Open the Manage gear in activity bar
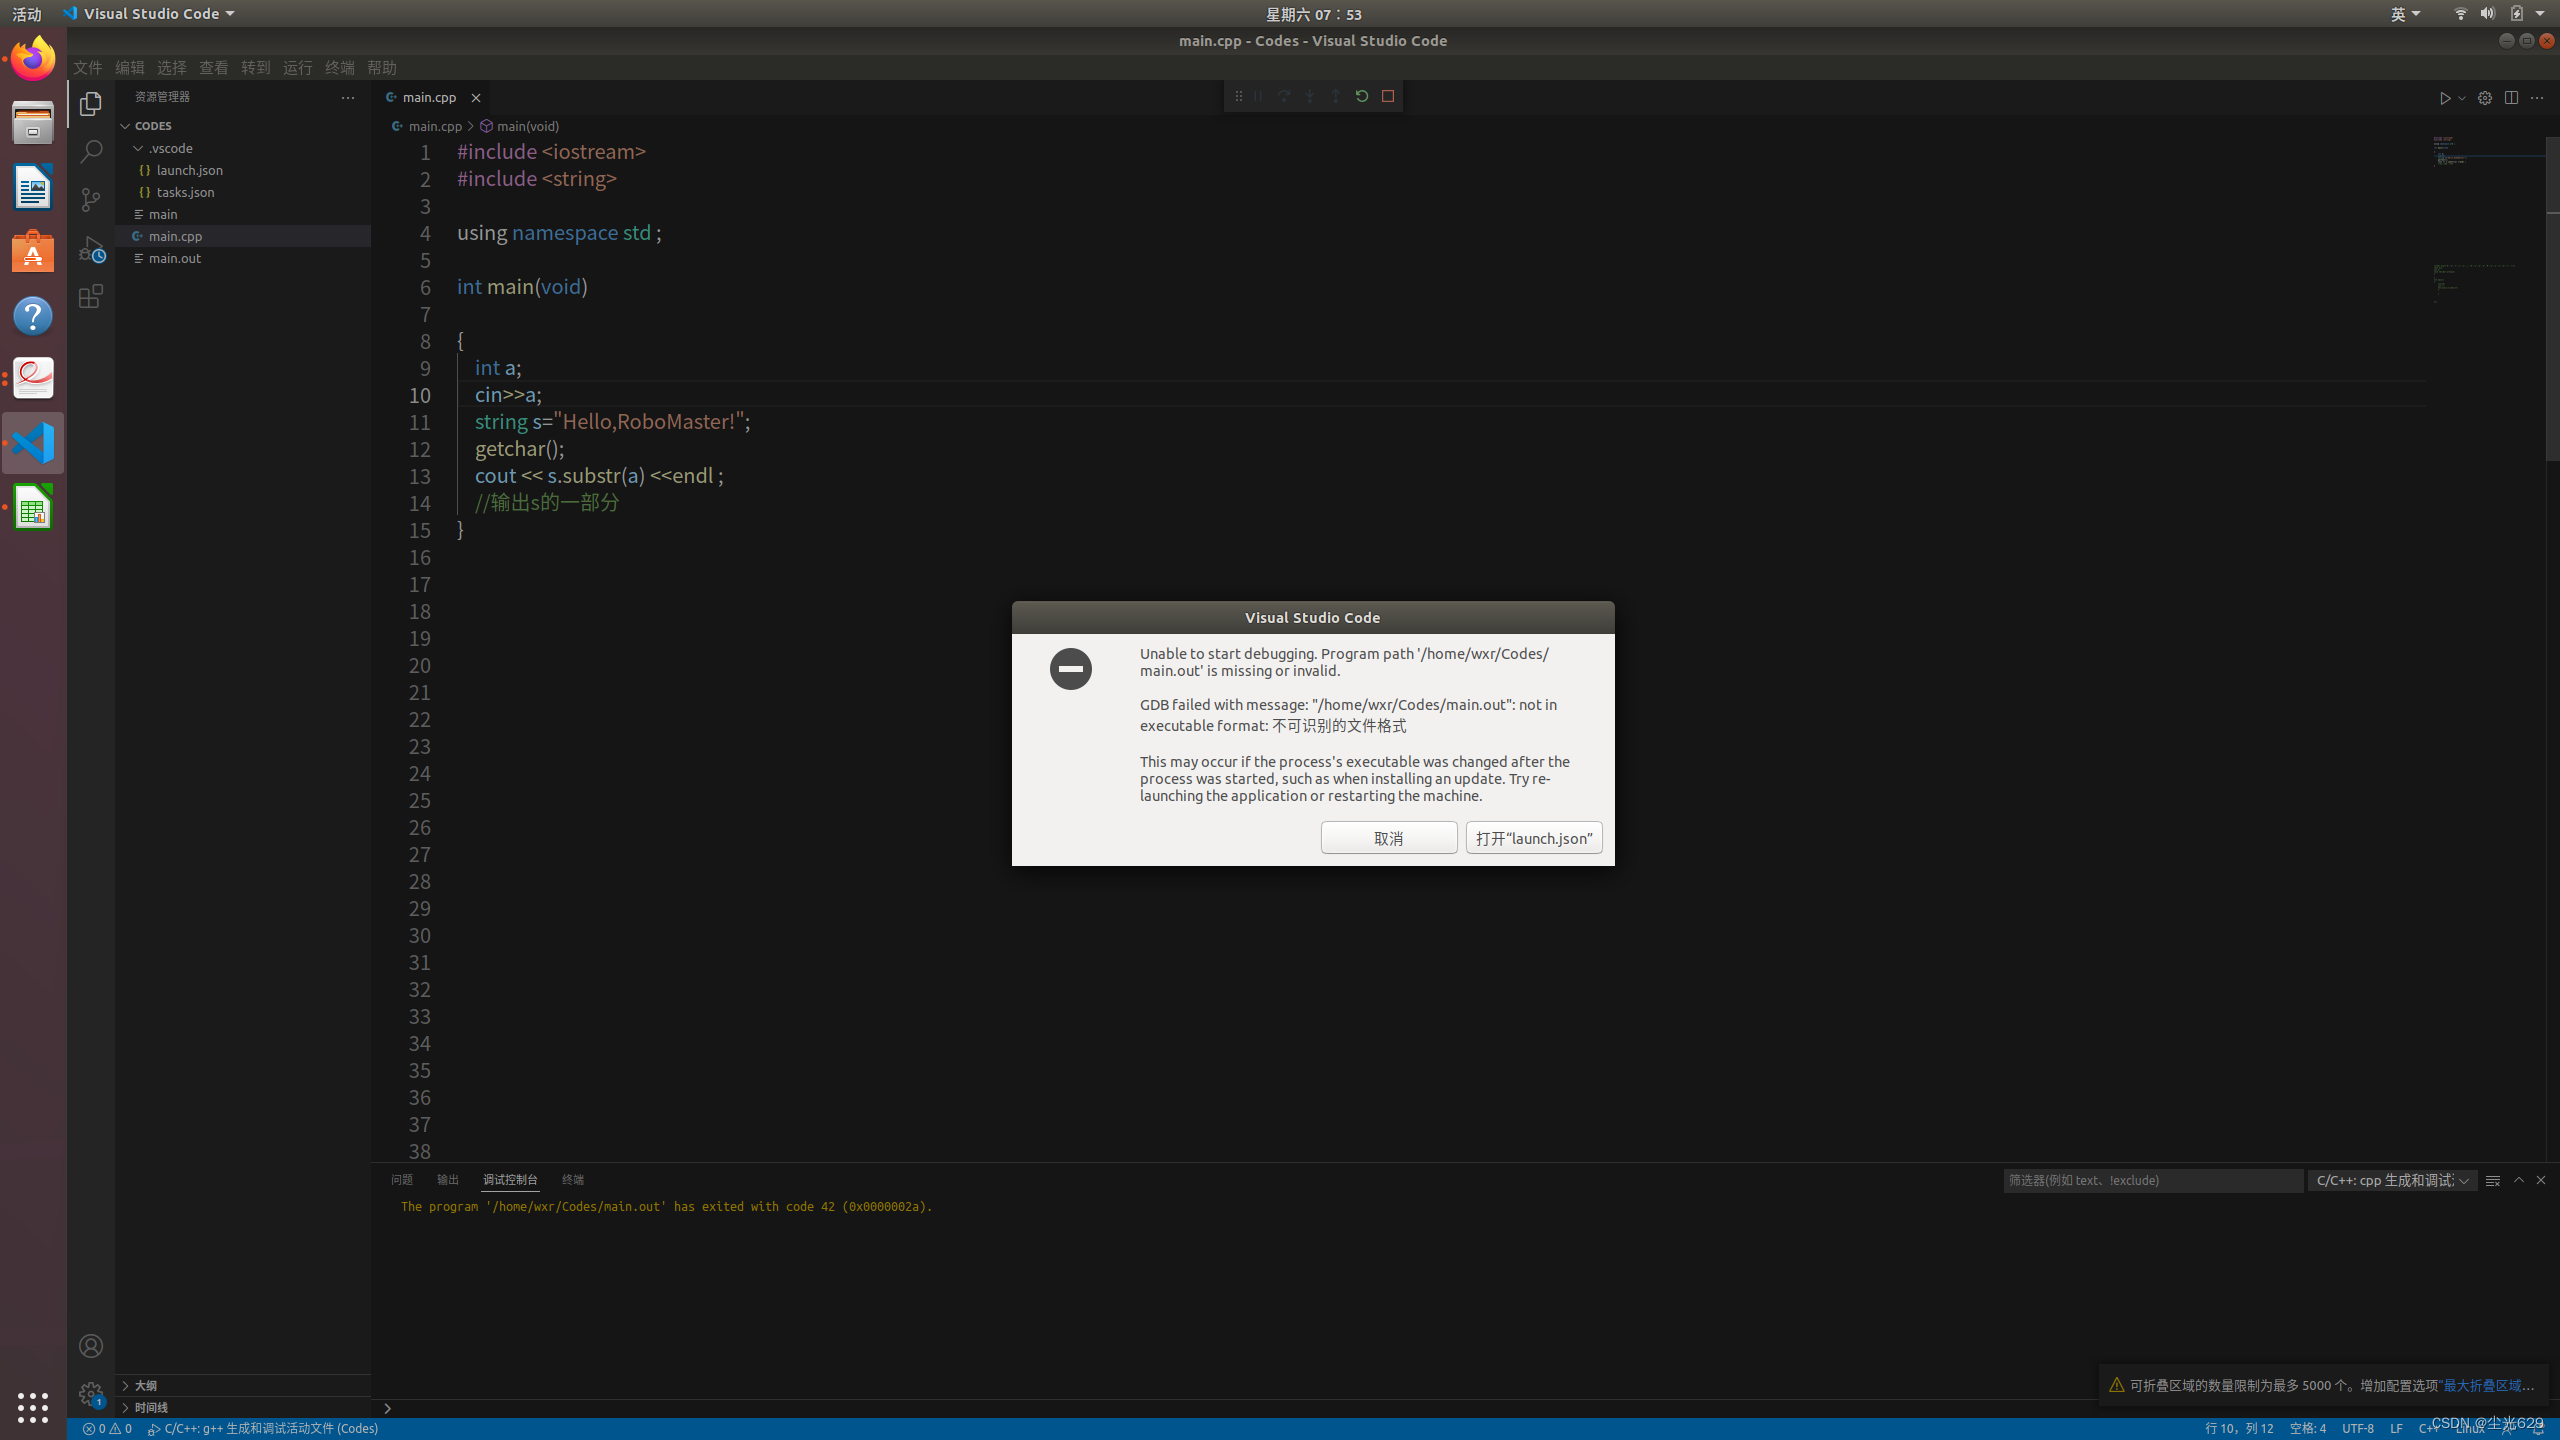Viewport: 2560px width, 1440px height. click(91, 1394)
